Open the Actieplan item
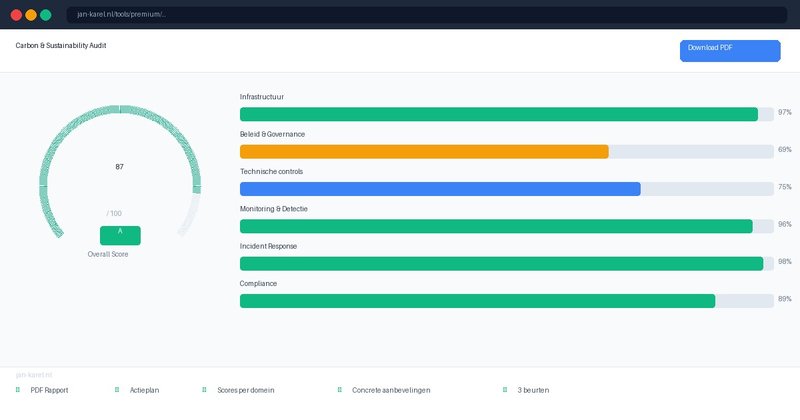 pos(144,390)
